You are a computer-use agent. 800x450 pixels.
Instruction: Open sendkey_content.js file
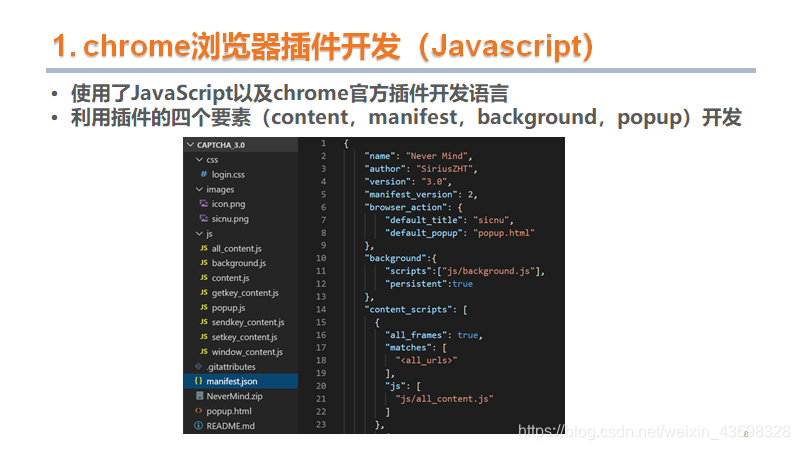[x=248, y=322]
